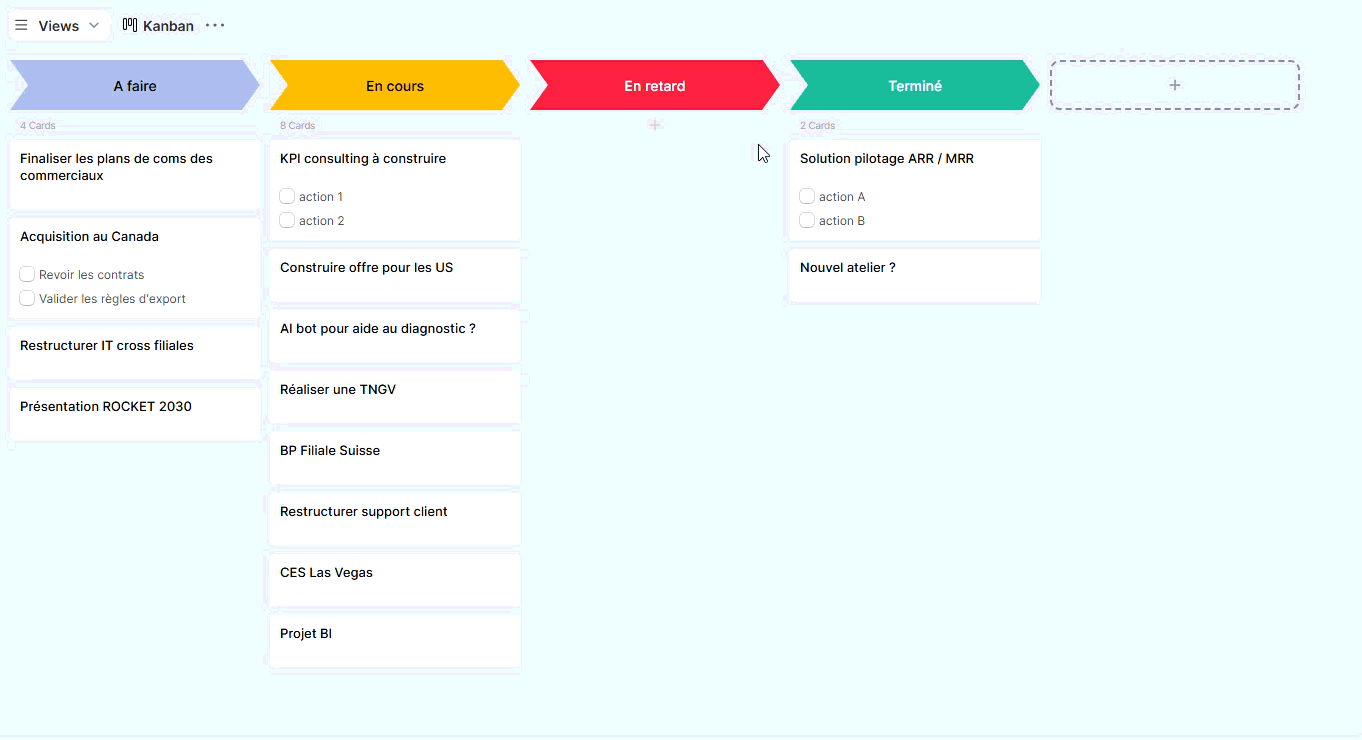This screenshot has width=1362, height=740.
Task: Open the 'Présentation ROCKET 2030' card
Action: click(x=106, y=407)
